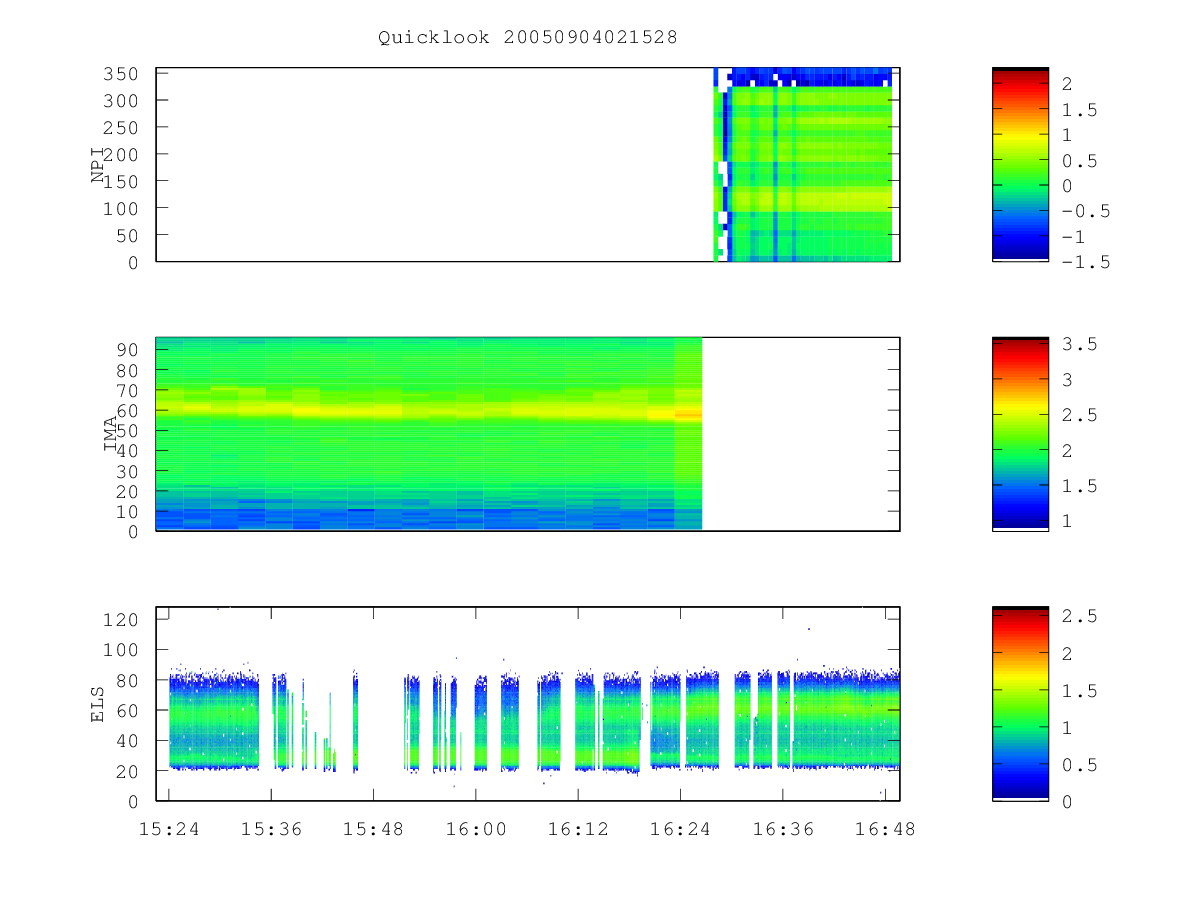
Task: Click the 300 tick on NPI axis
Action: (x=120, y=101)
